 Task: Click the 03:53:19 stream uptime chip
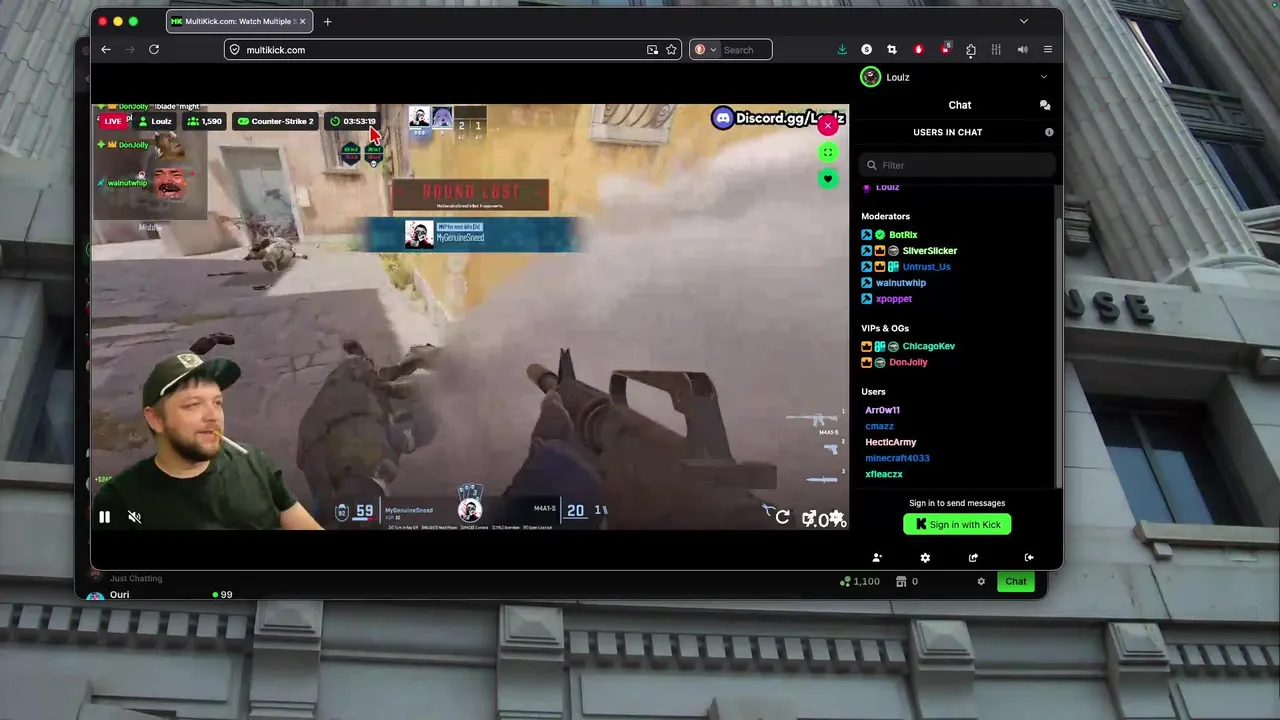point(352,121)
